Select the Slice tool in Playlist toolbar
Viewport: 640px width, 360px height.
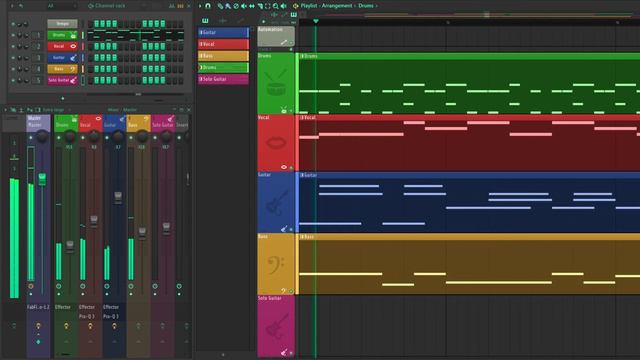tap(260, 6)
